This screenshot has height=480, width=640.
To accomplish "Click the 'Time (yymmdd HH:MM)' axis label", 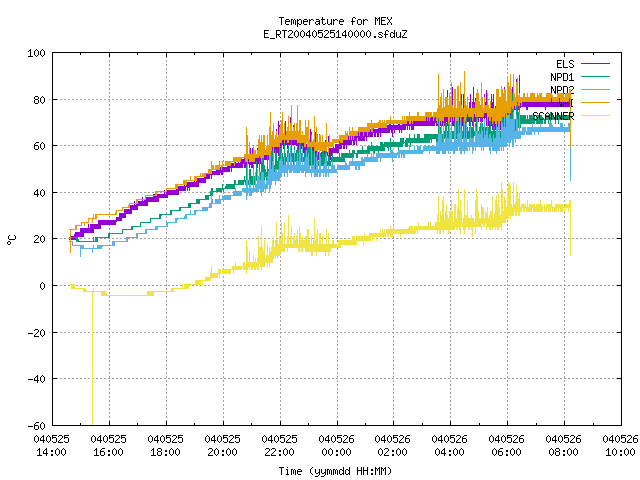I will [x=335, y=471].
